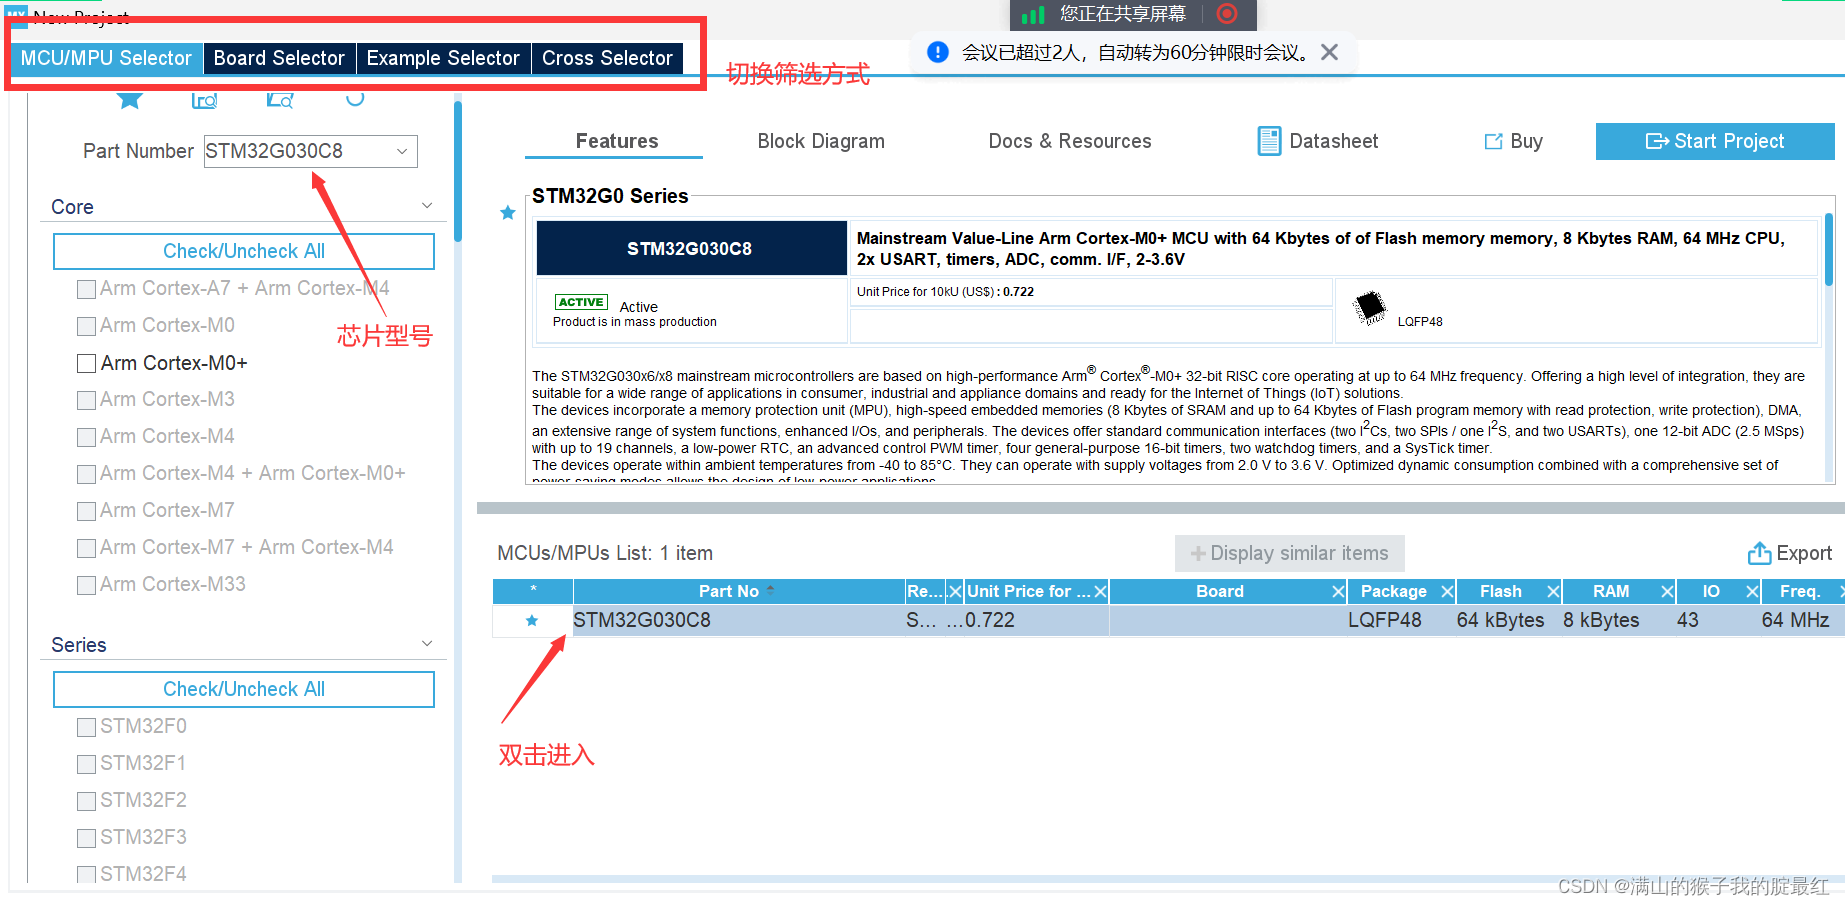Click the ACTIVE status badge
This screenshot has width=1845, height=905.
tap(581, 302)
